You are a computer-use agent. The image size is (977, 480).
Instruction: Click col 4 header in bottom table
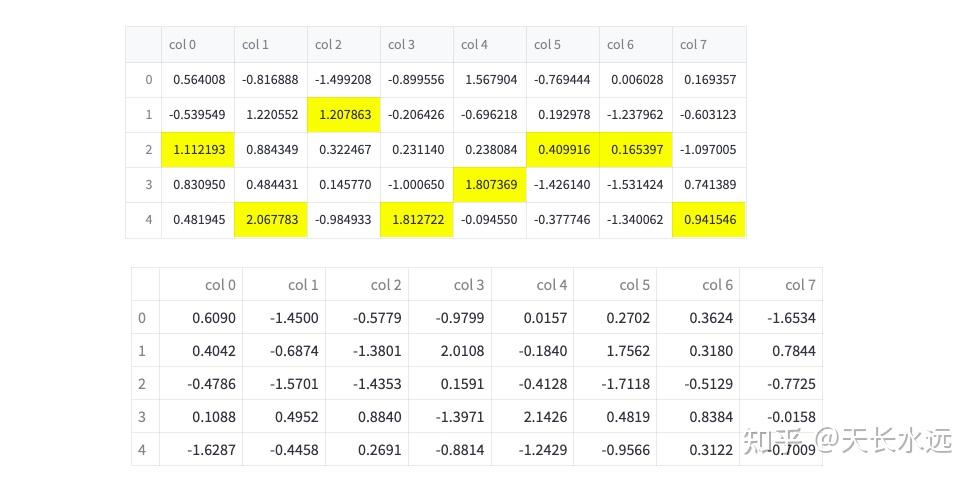(533, 285)
